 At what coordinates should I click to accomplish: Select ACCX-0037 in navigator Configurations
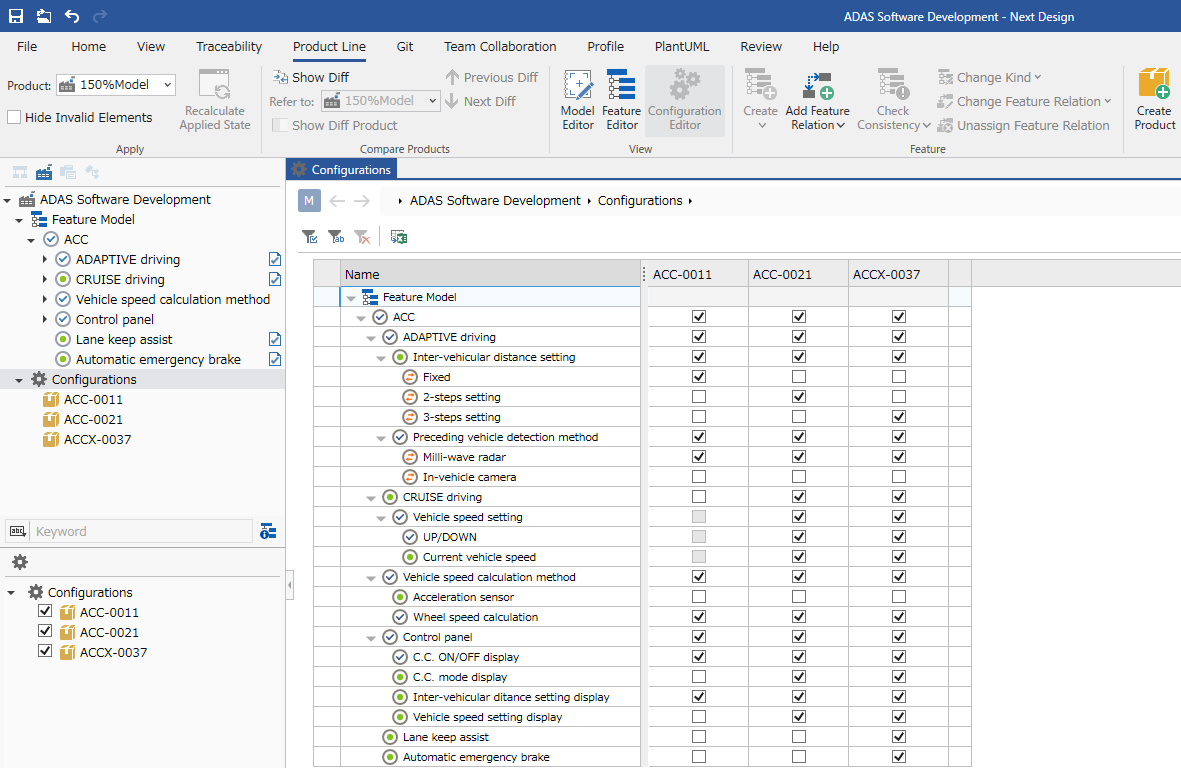[x=97, y=440]
